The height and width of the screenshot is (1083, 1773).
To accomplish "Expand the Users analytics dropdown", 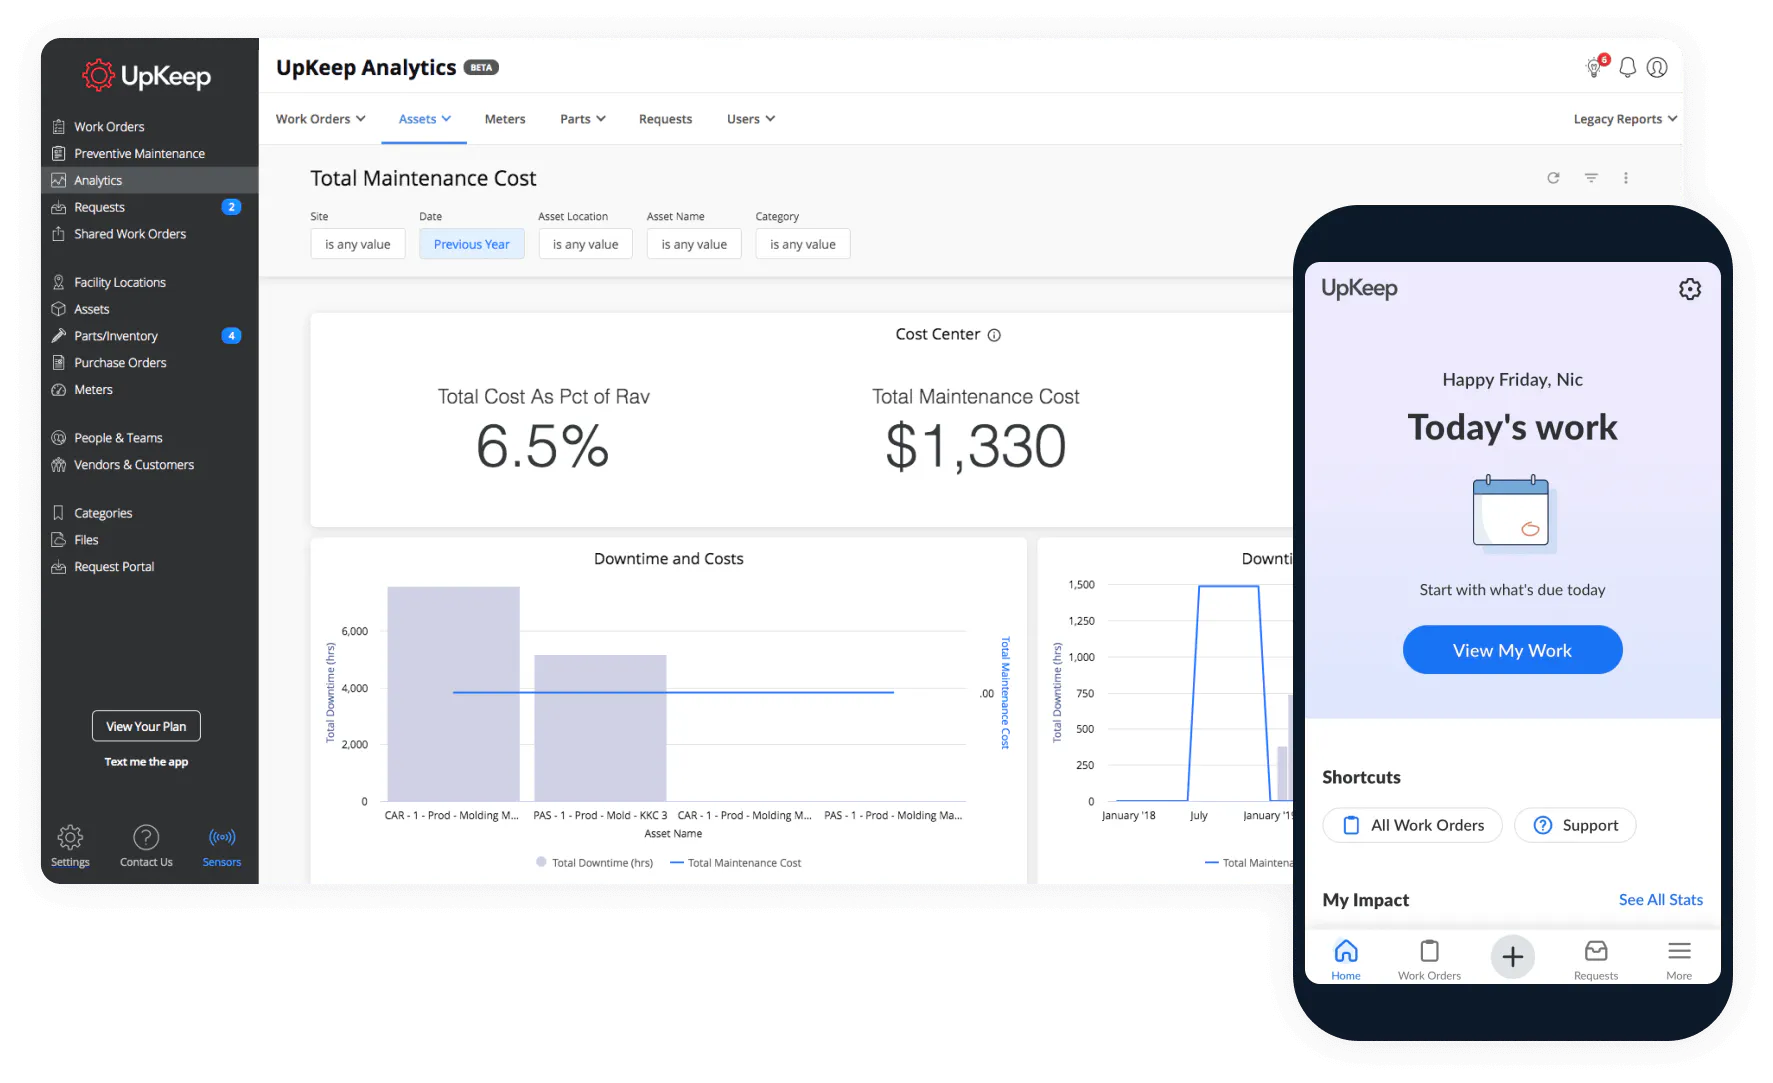I will [751, 119].
